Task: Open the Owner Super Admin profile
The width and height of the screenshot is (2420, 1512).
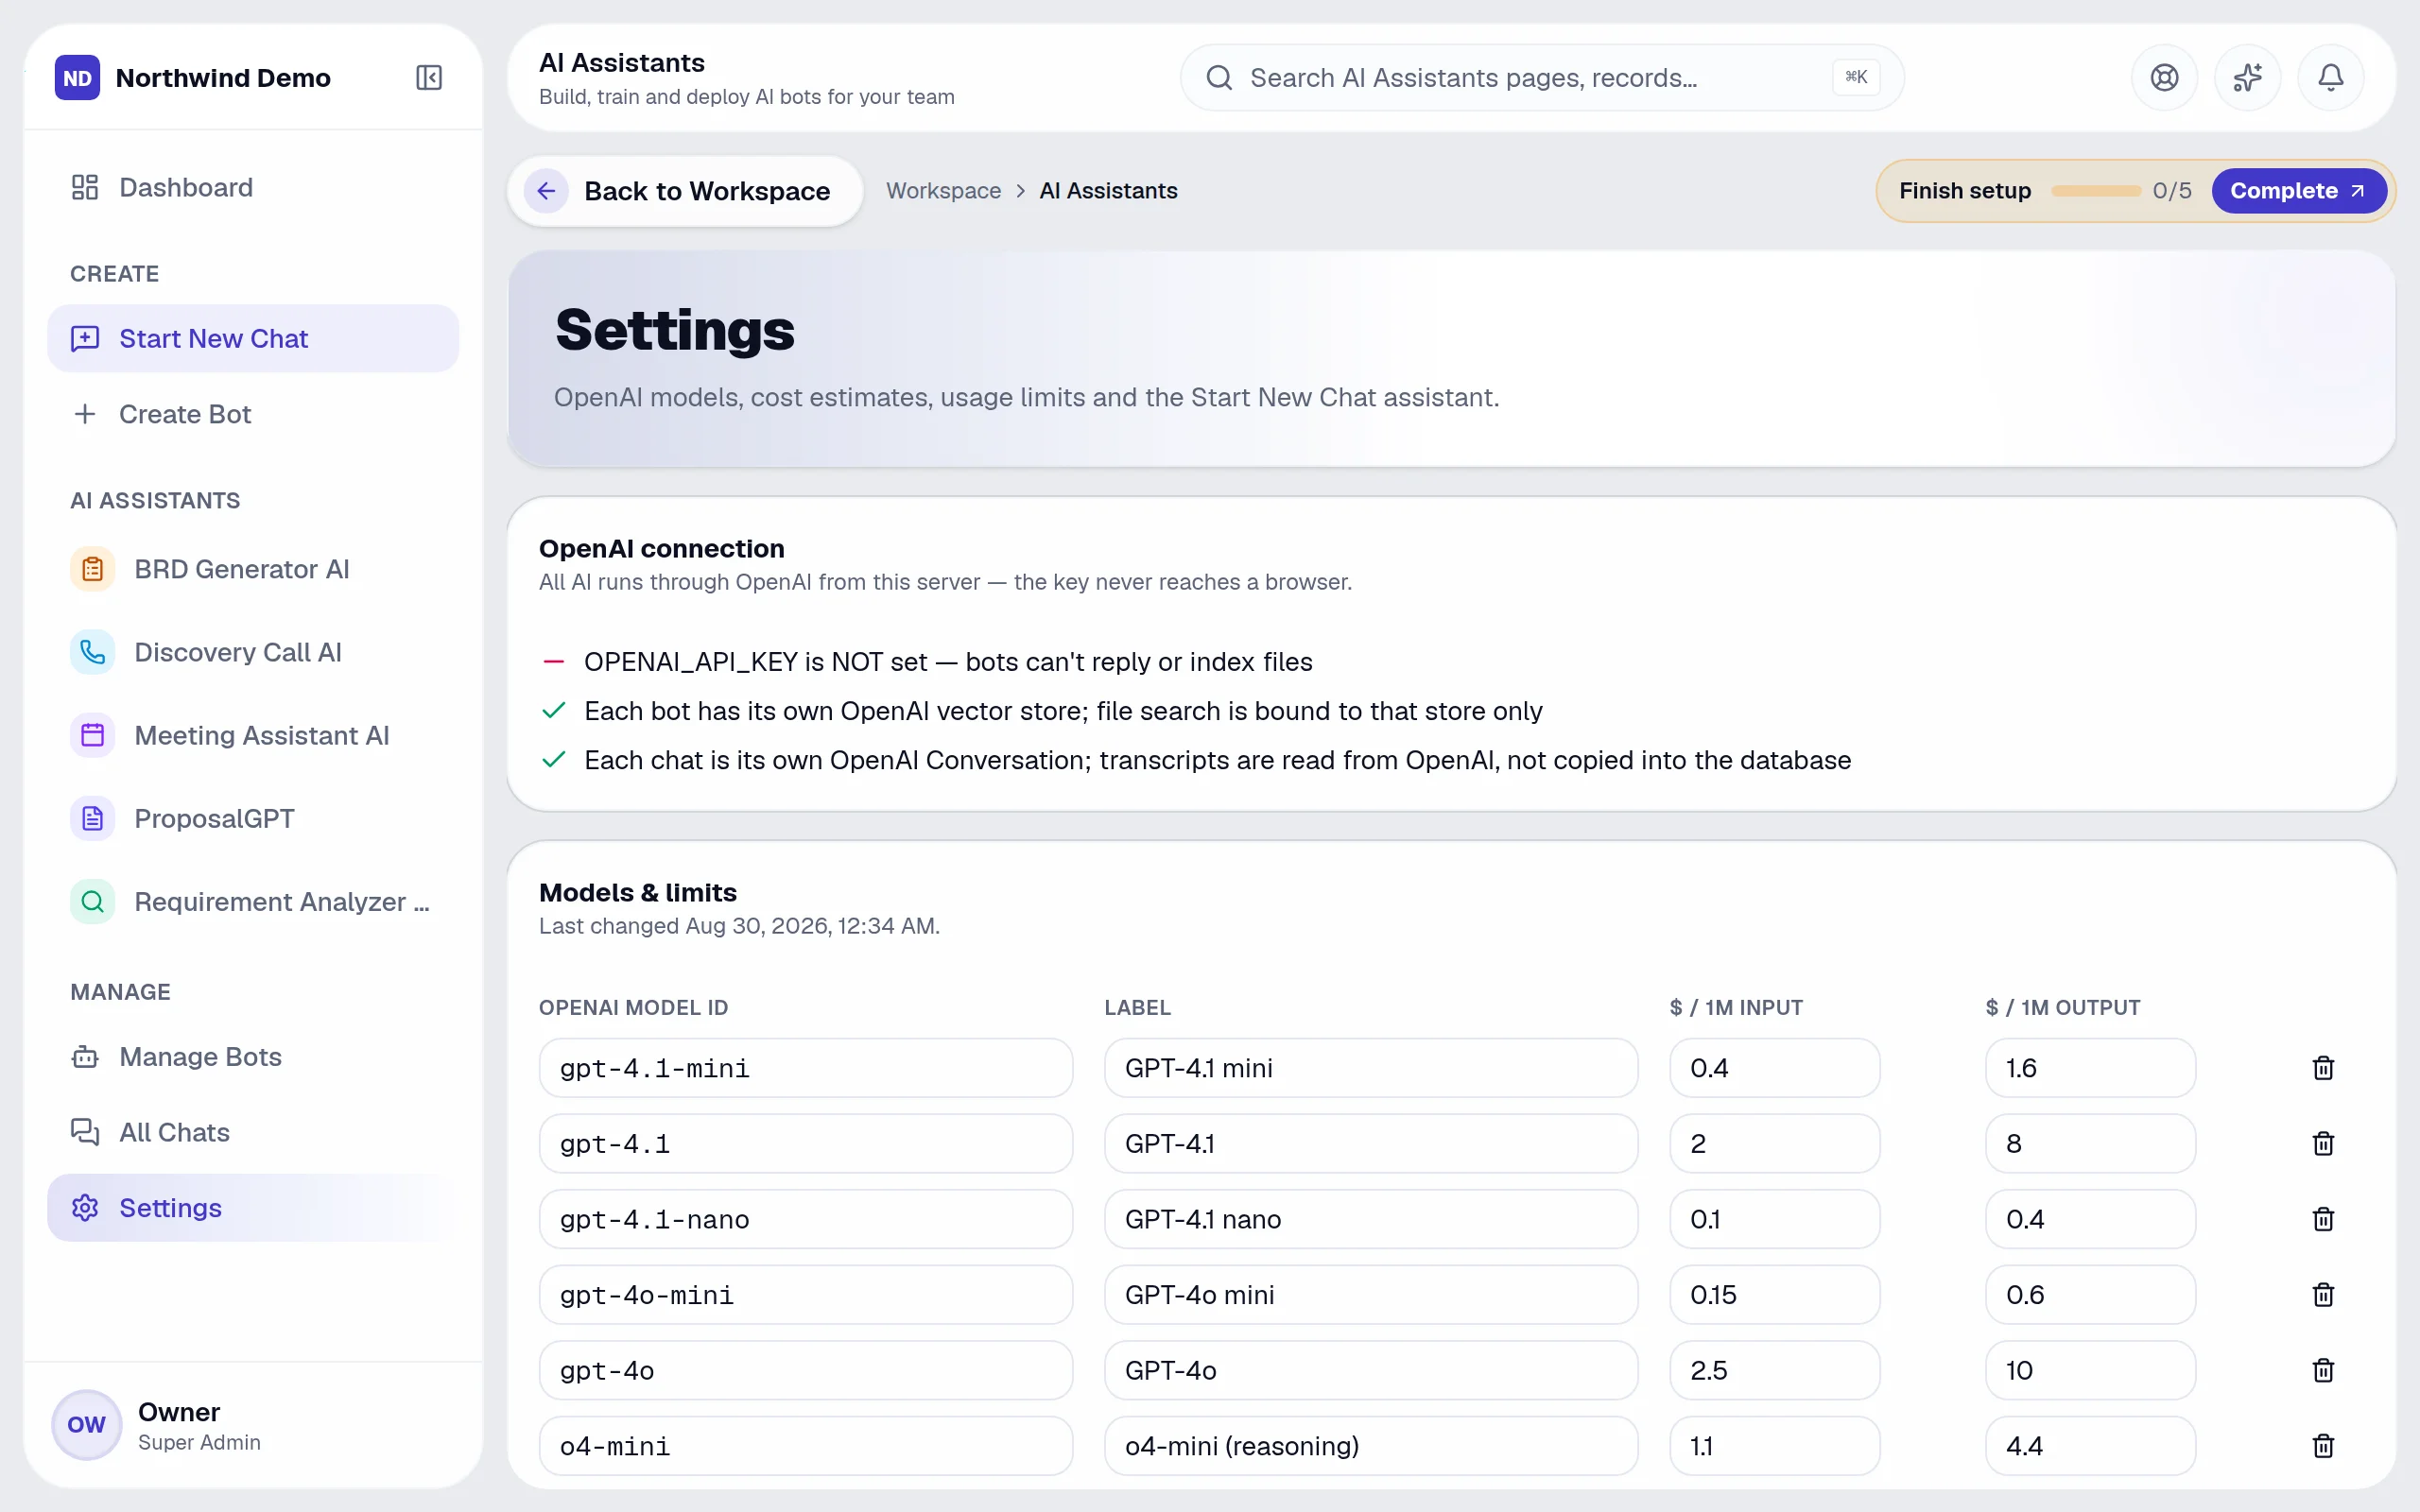Action: pyautogui.click(x=253, y=1425)
